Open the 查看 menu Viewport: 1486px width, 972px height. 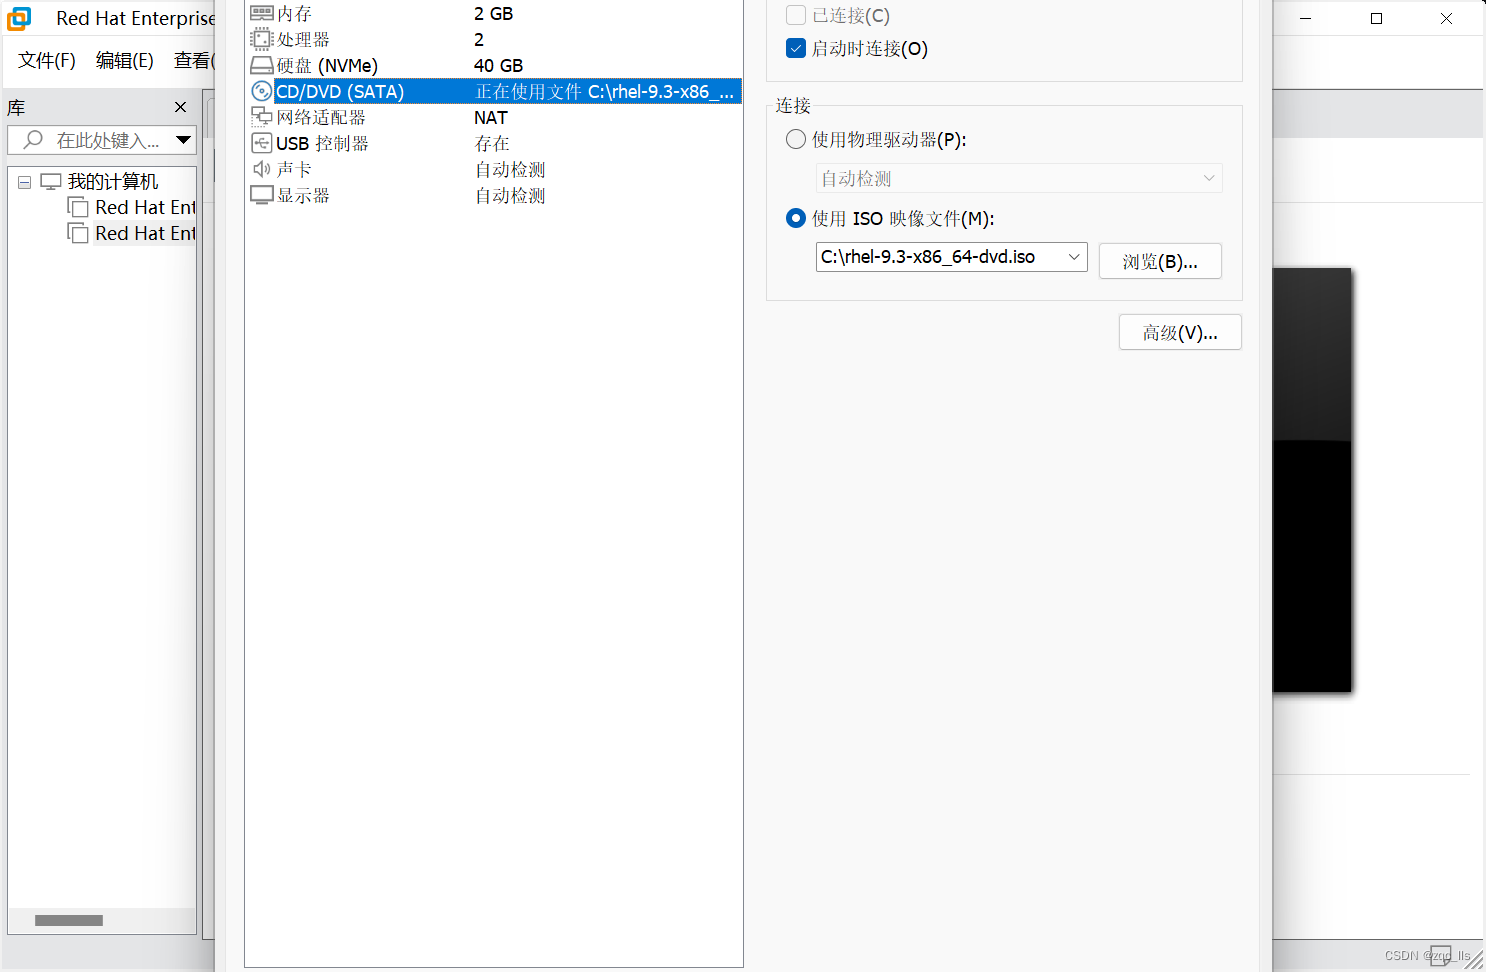pos(194,60)
